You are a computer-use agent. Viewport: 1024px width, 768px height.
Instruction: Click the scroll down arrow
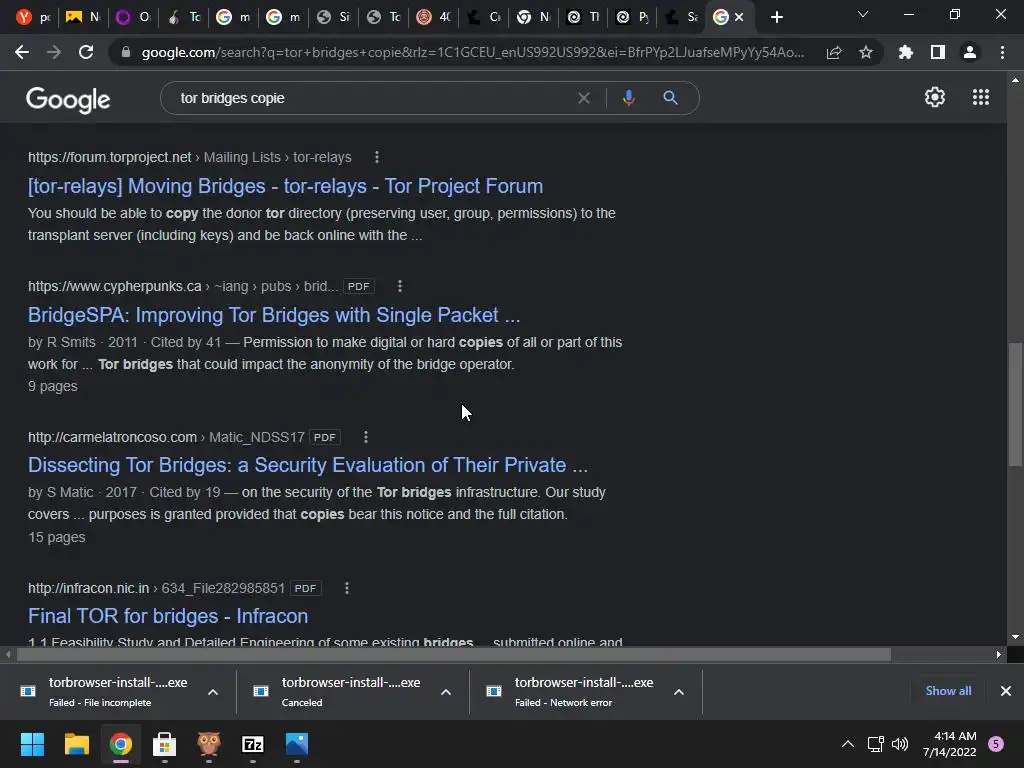click(x=1015, y=637)
